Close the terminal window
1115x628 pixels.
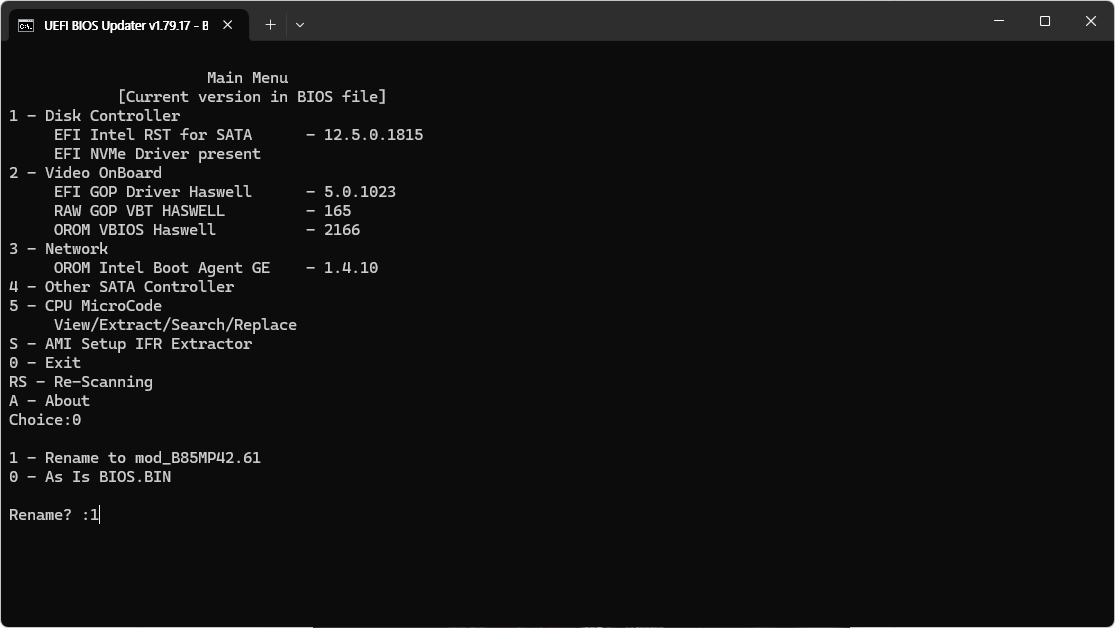click(1091, 21)
